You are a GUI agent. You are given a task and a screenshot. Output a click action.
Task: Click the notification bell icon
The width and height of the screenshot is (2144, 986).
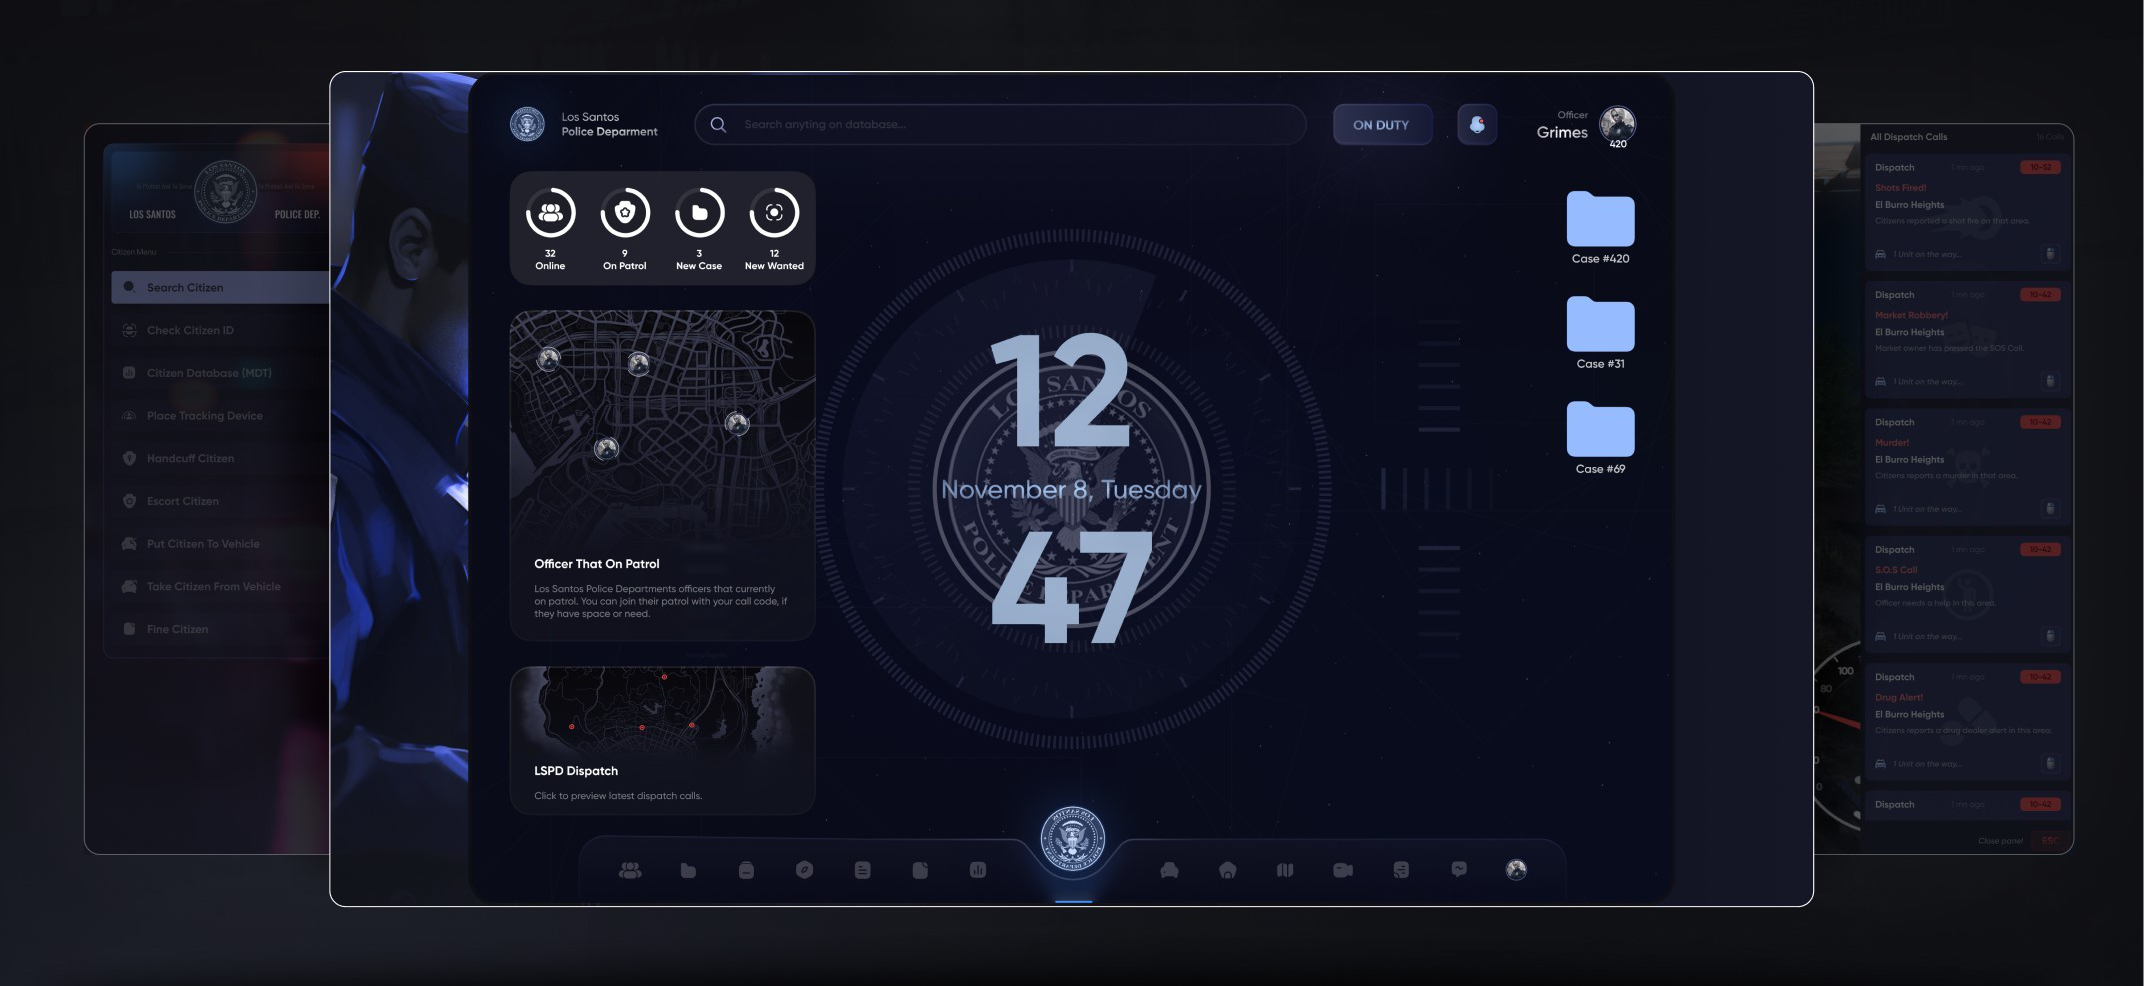pyautogui.click(x=1476, y=125)
